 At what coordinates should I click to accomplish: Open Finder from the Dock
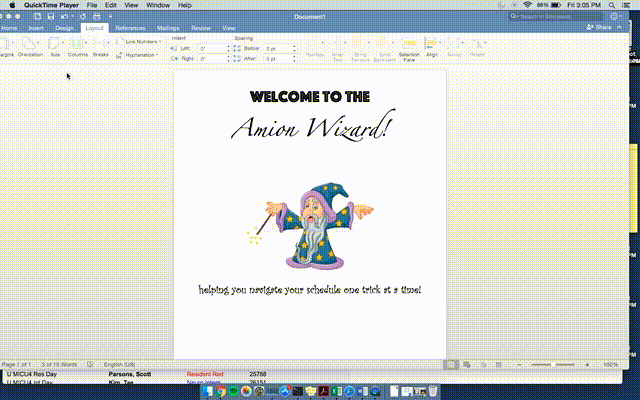tap(208, 391)
